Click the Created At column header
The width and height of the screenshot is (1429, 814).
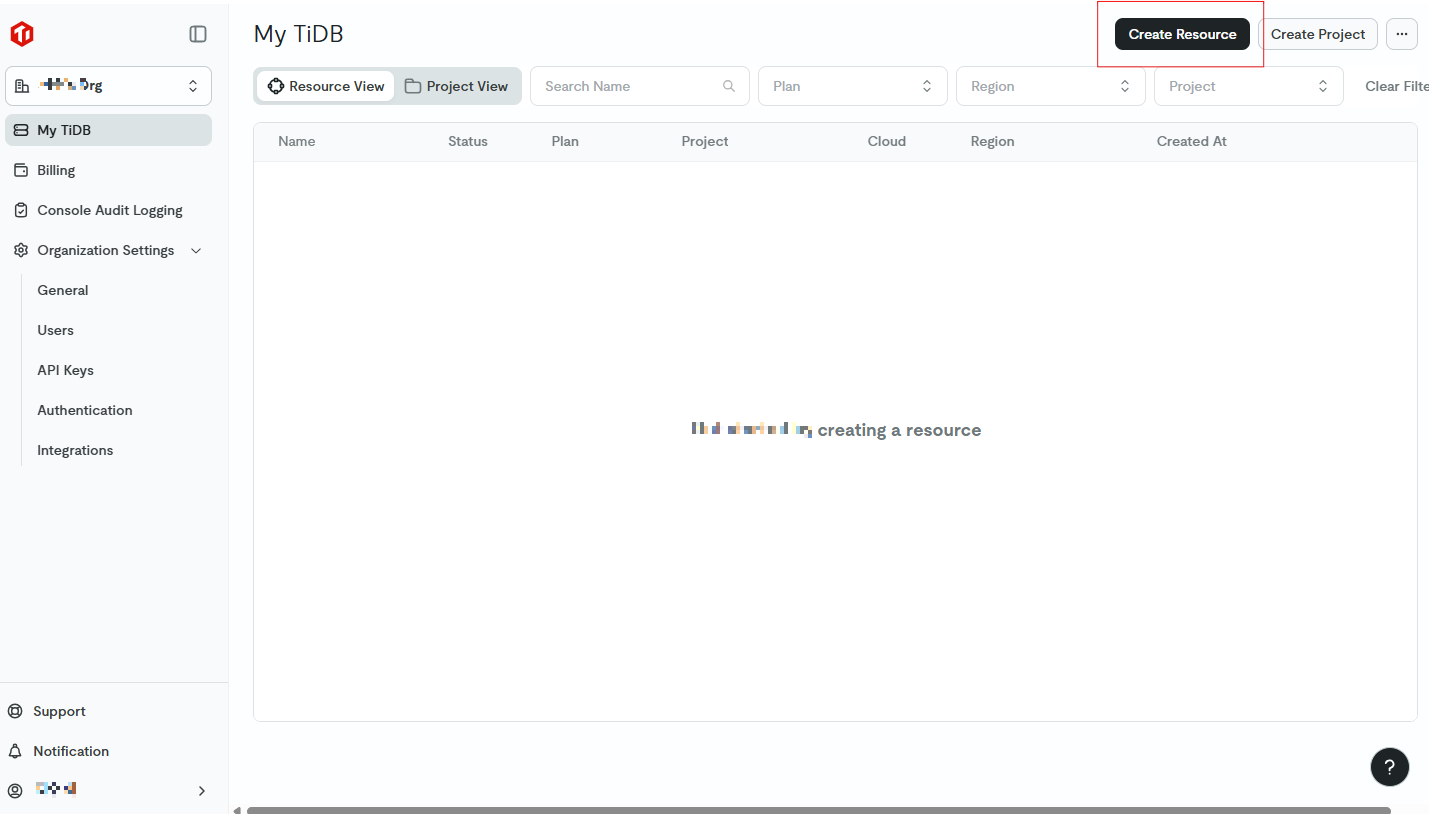[x=1192, y=142]
